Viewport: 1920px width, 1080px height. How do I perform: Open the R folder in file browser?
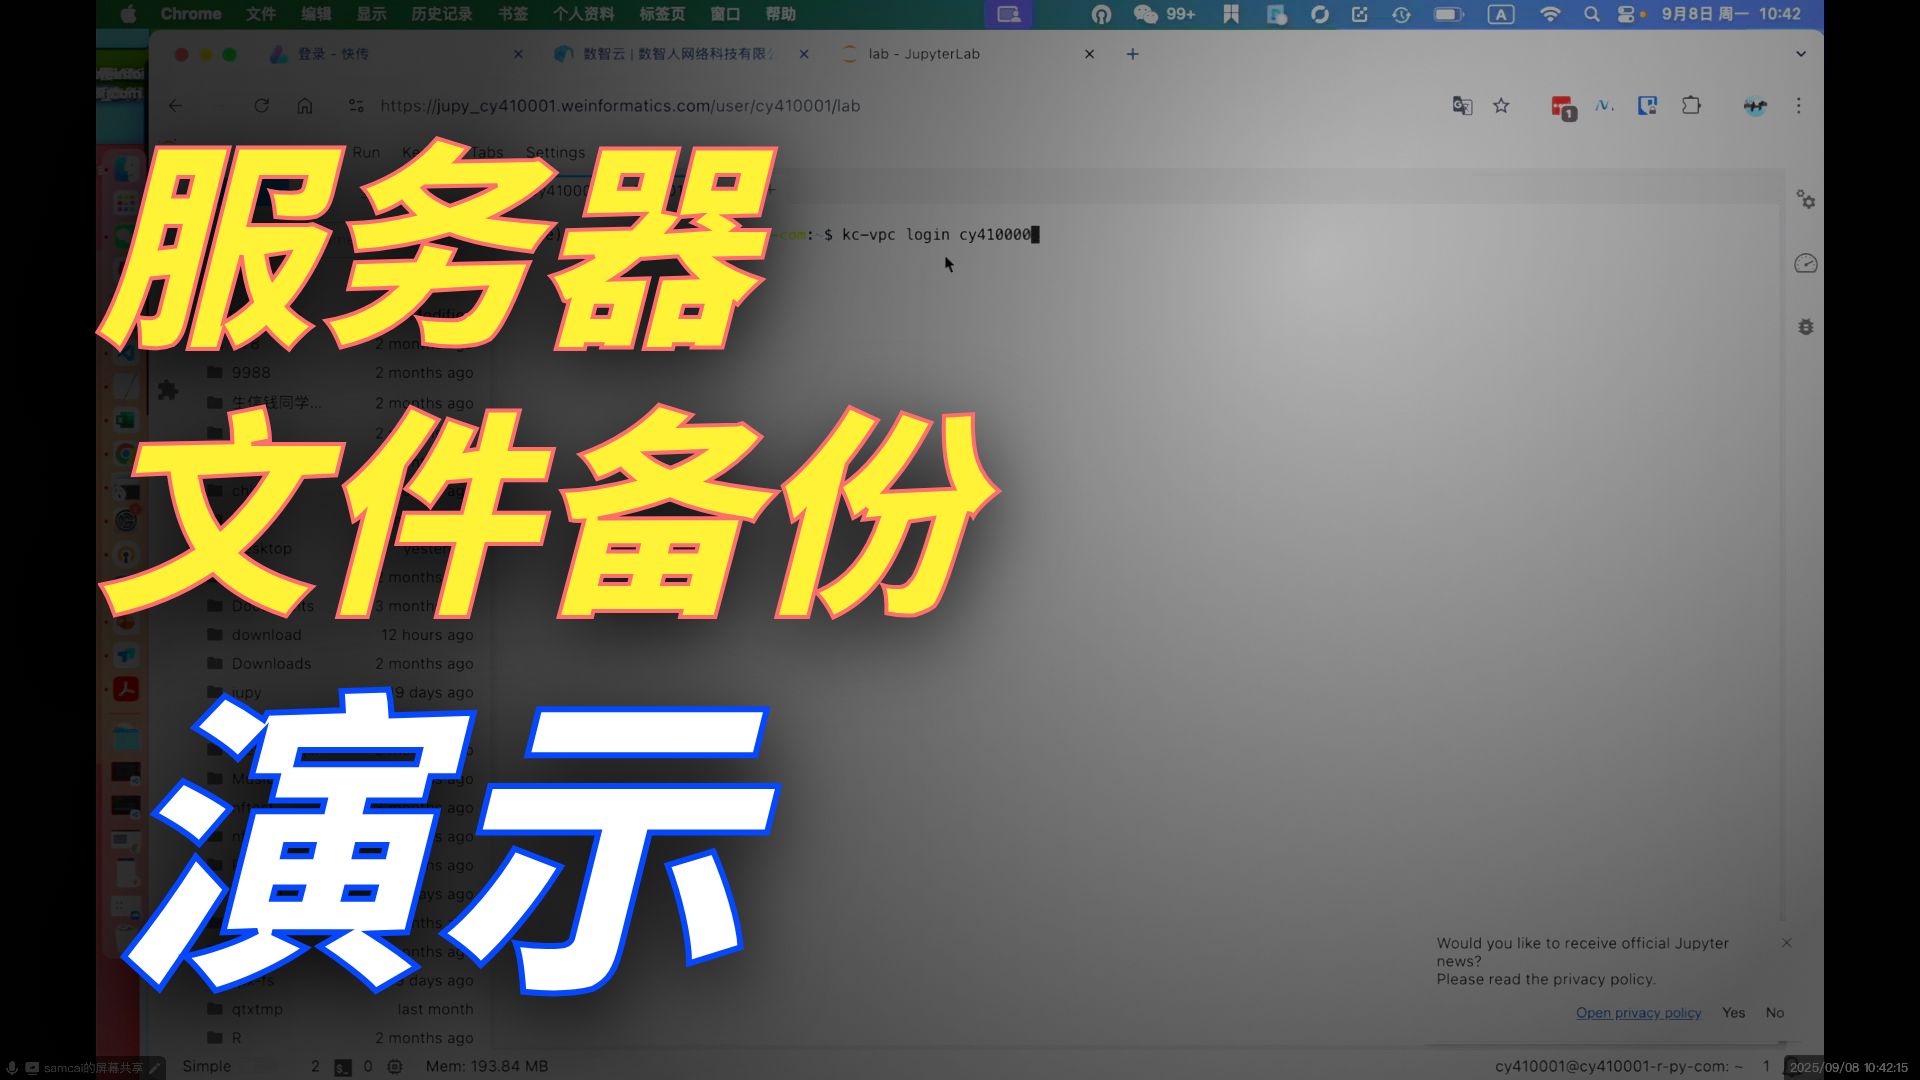tap(340, 1038)
